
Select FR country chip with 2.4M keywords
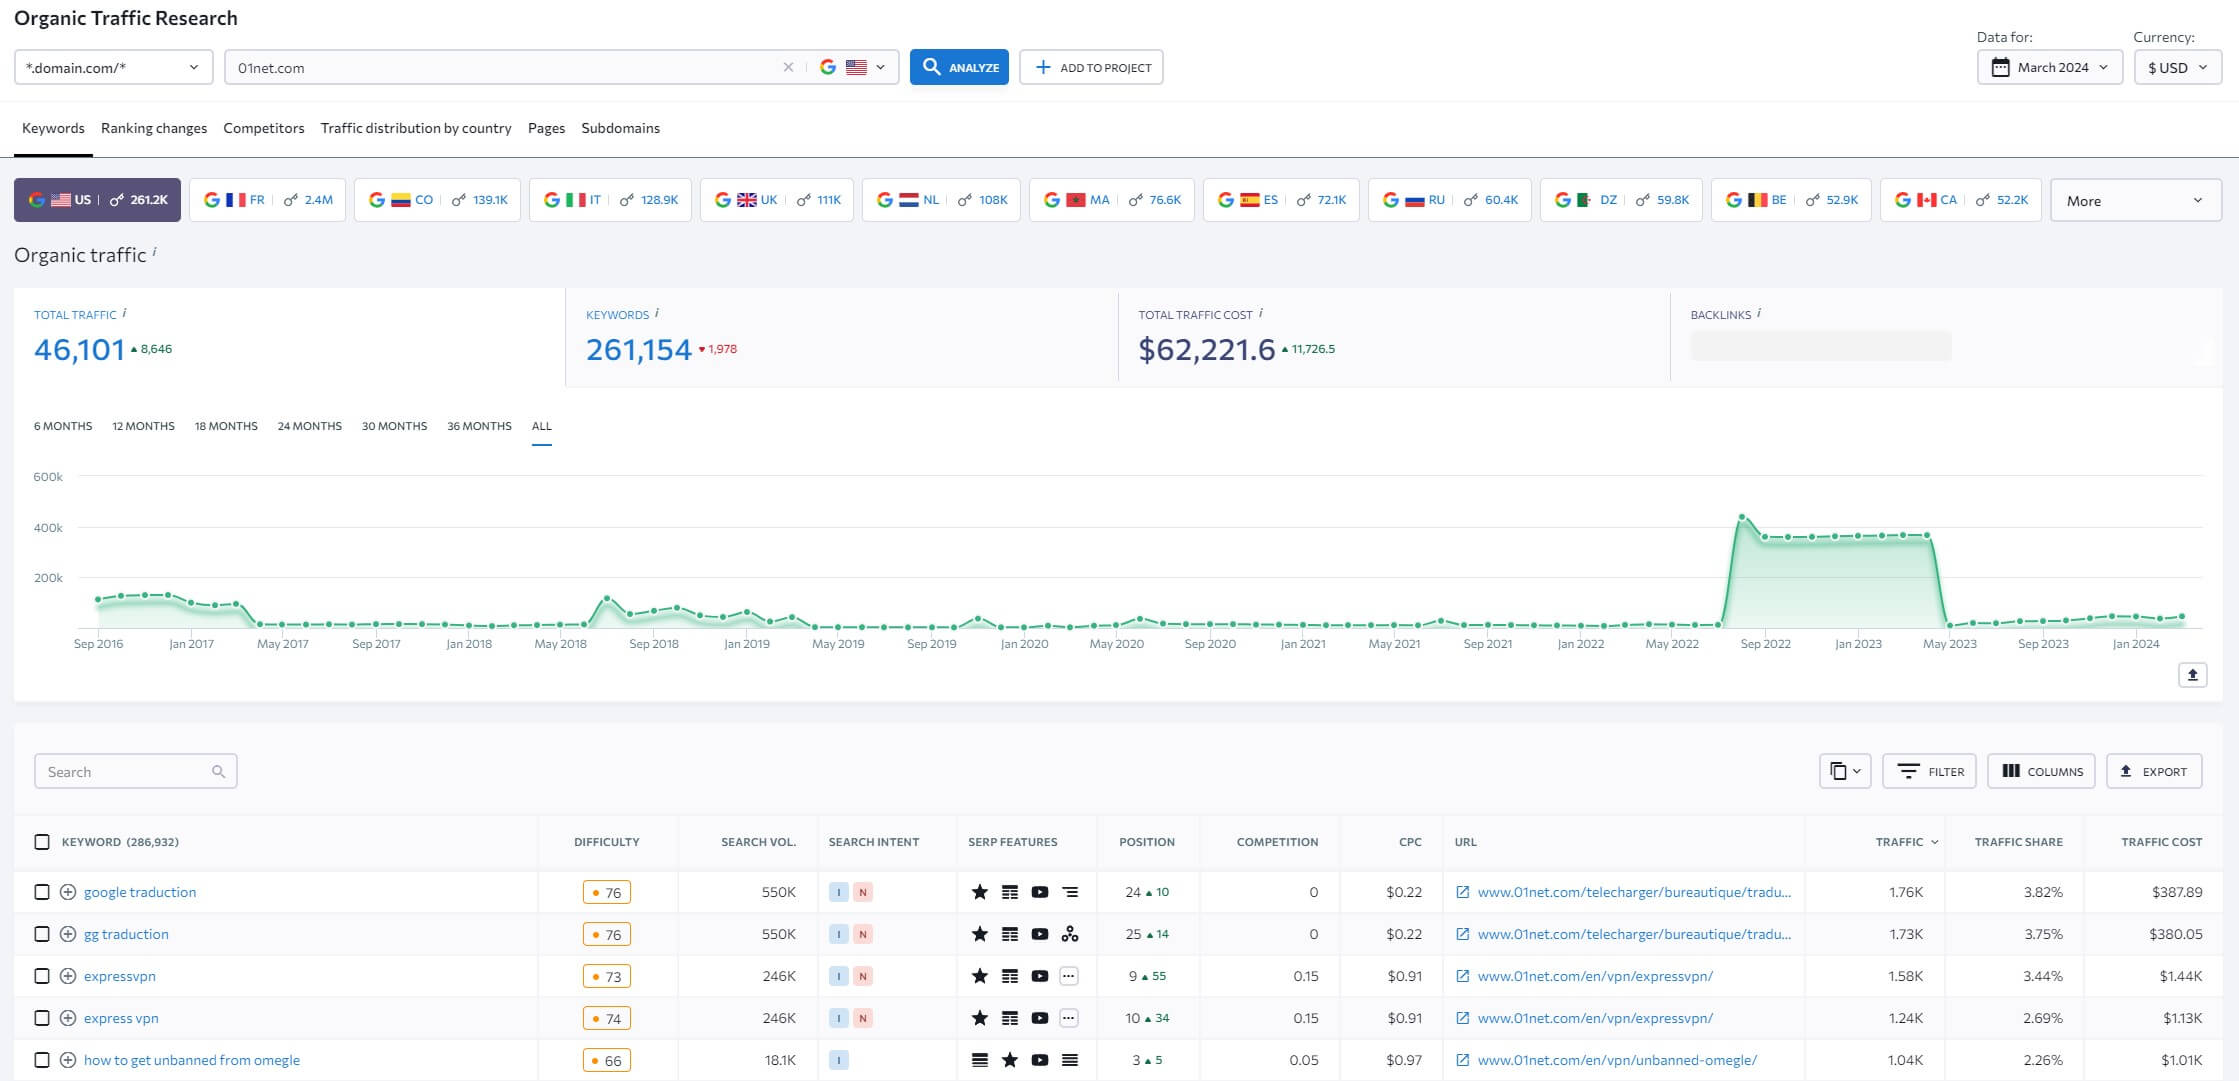pyautogui.click(x=268, y=200)
